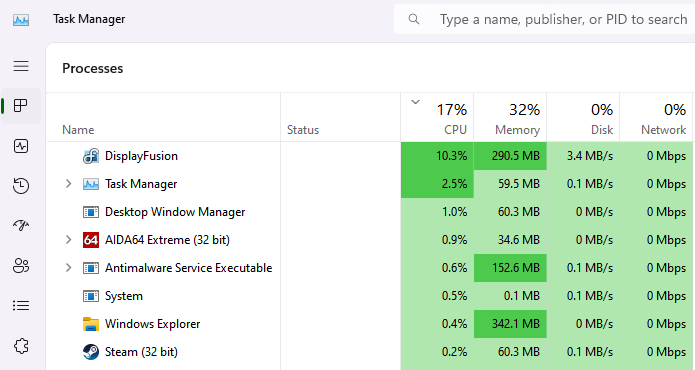Sort processes by Memory column header
This screenshot has width=695, height=370.
(510, 117)
